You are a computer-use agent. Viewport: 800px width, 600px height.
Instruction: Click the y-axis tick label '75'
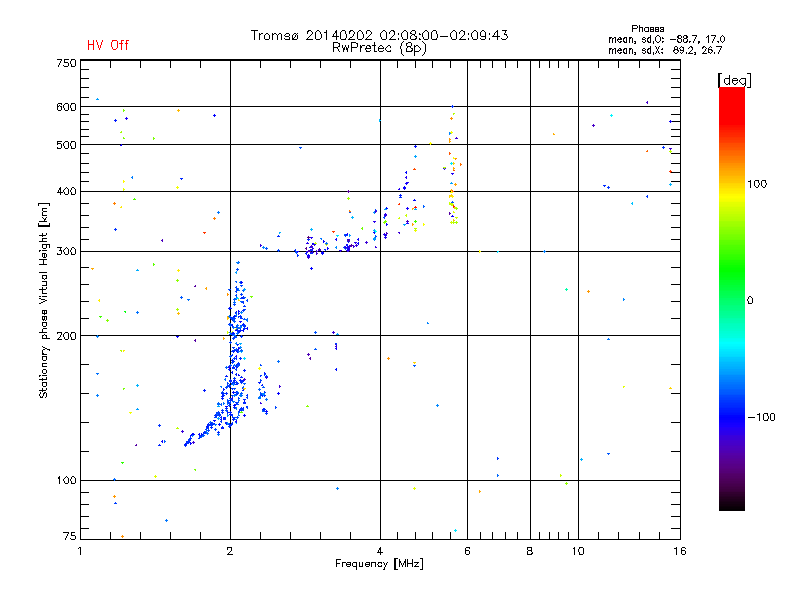click(x=70, y=536)
